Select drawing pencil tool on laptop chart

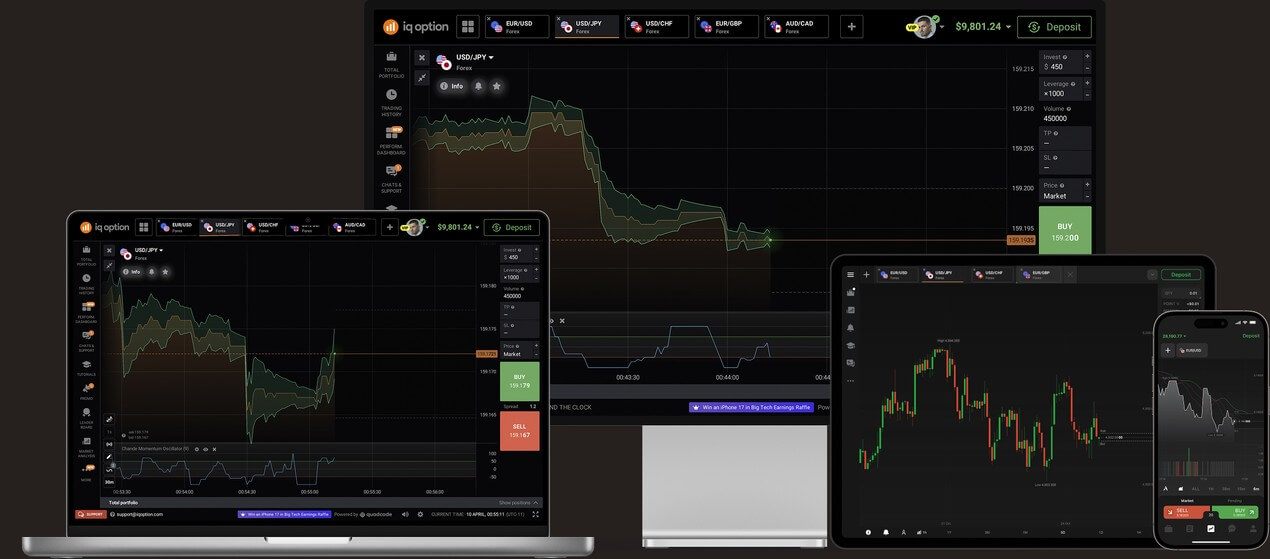click(x=109, y=456)
